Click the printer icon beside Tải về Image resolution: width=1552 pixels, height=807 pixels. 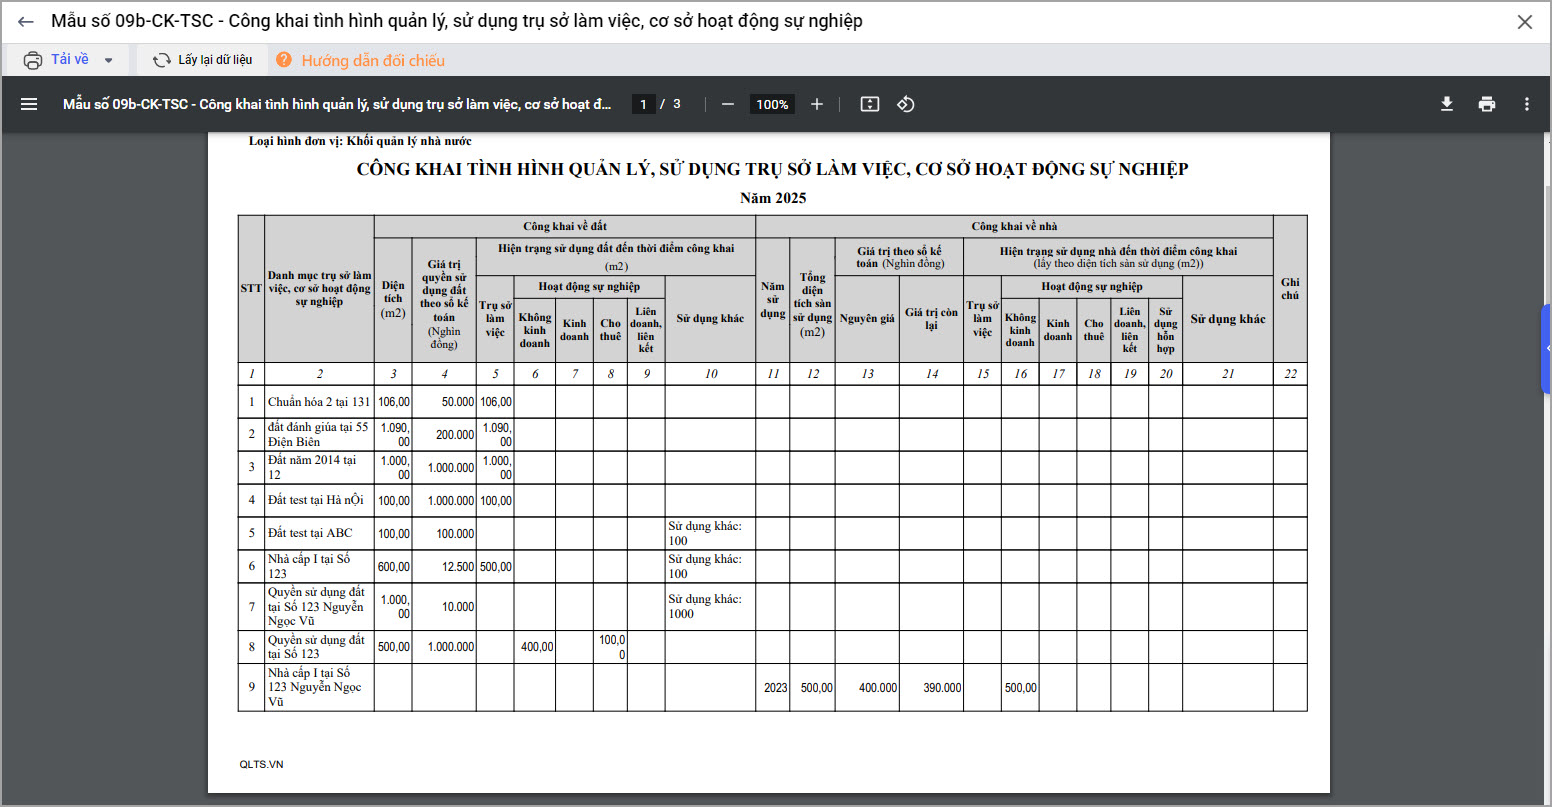[x=33, y=60]
